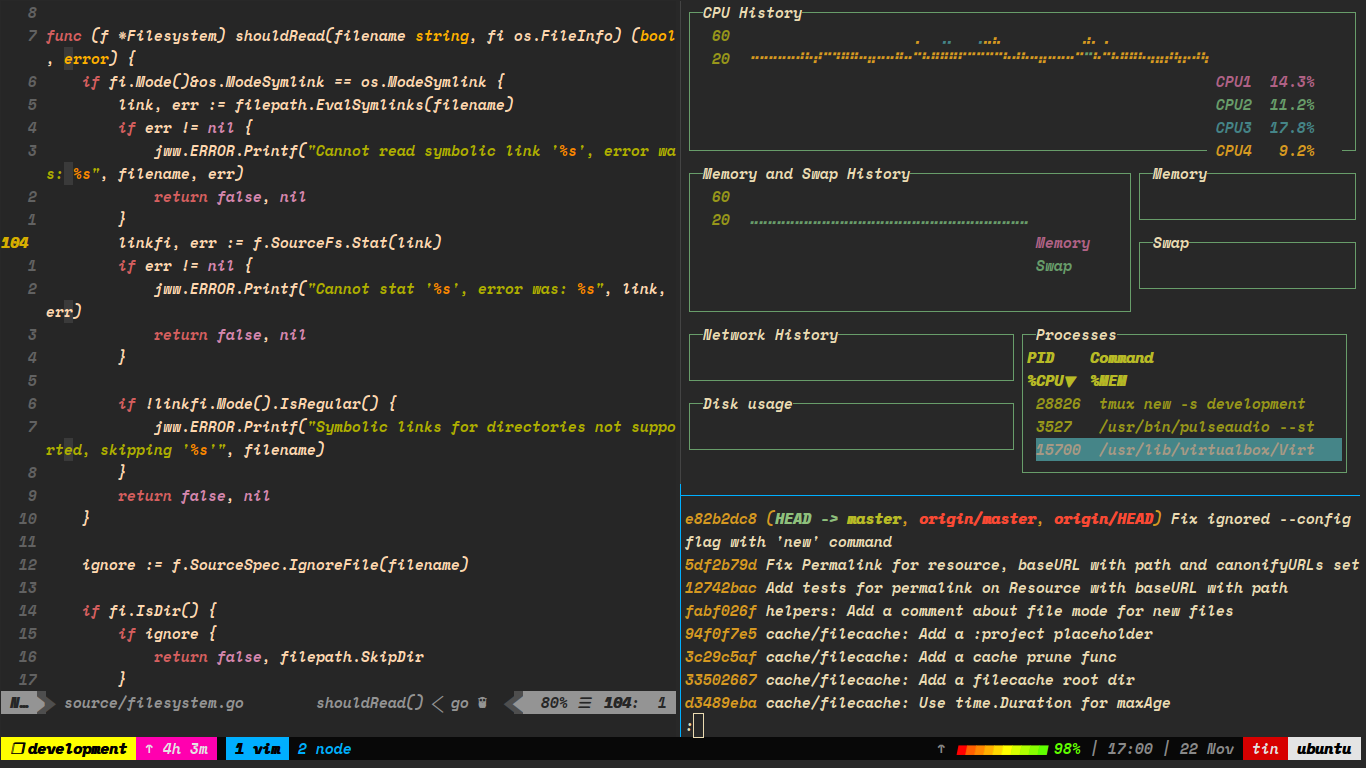Viewport: 1366px width, 768px height.
Task: Select the Network History panel
Action: [x=851, y=357]
